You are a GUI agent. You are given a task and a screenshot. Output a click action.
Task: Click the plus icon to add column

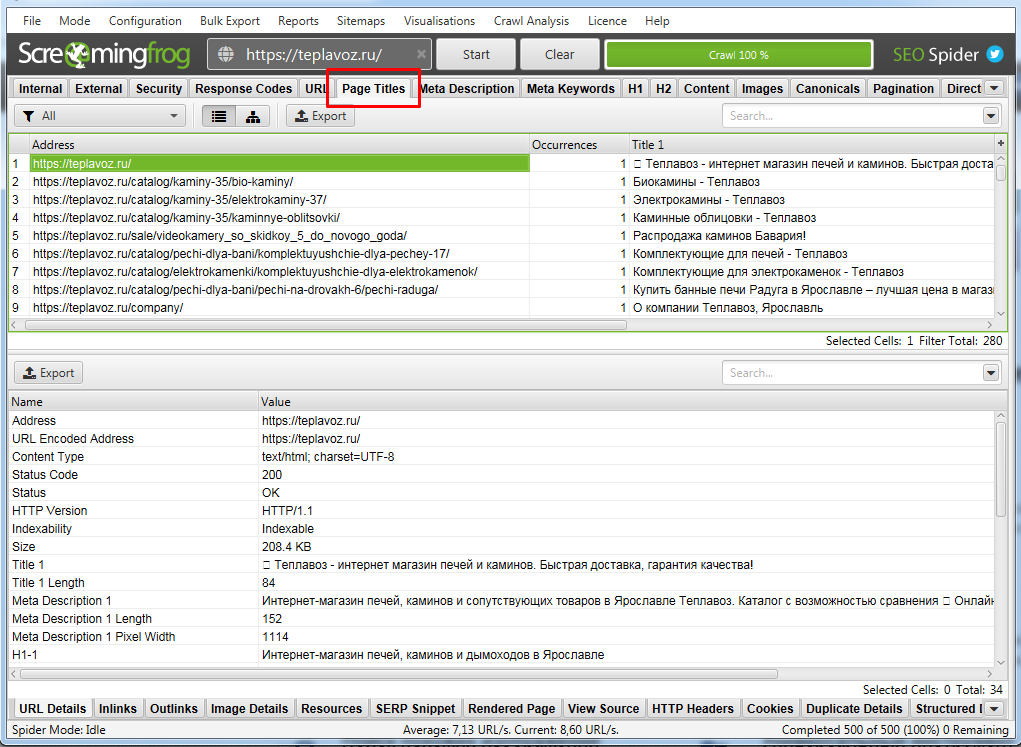click(1001, 144)
